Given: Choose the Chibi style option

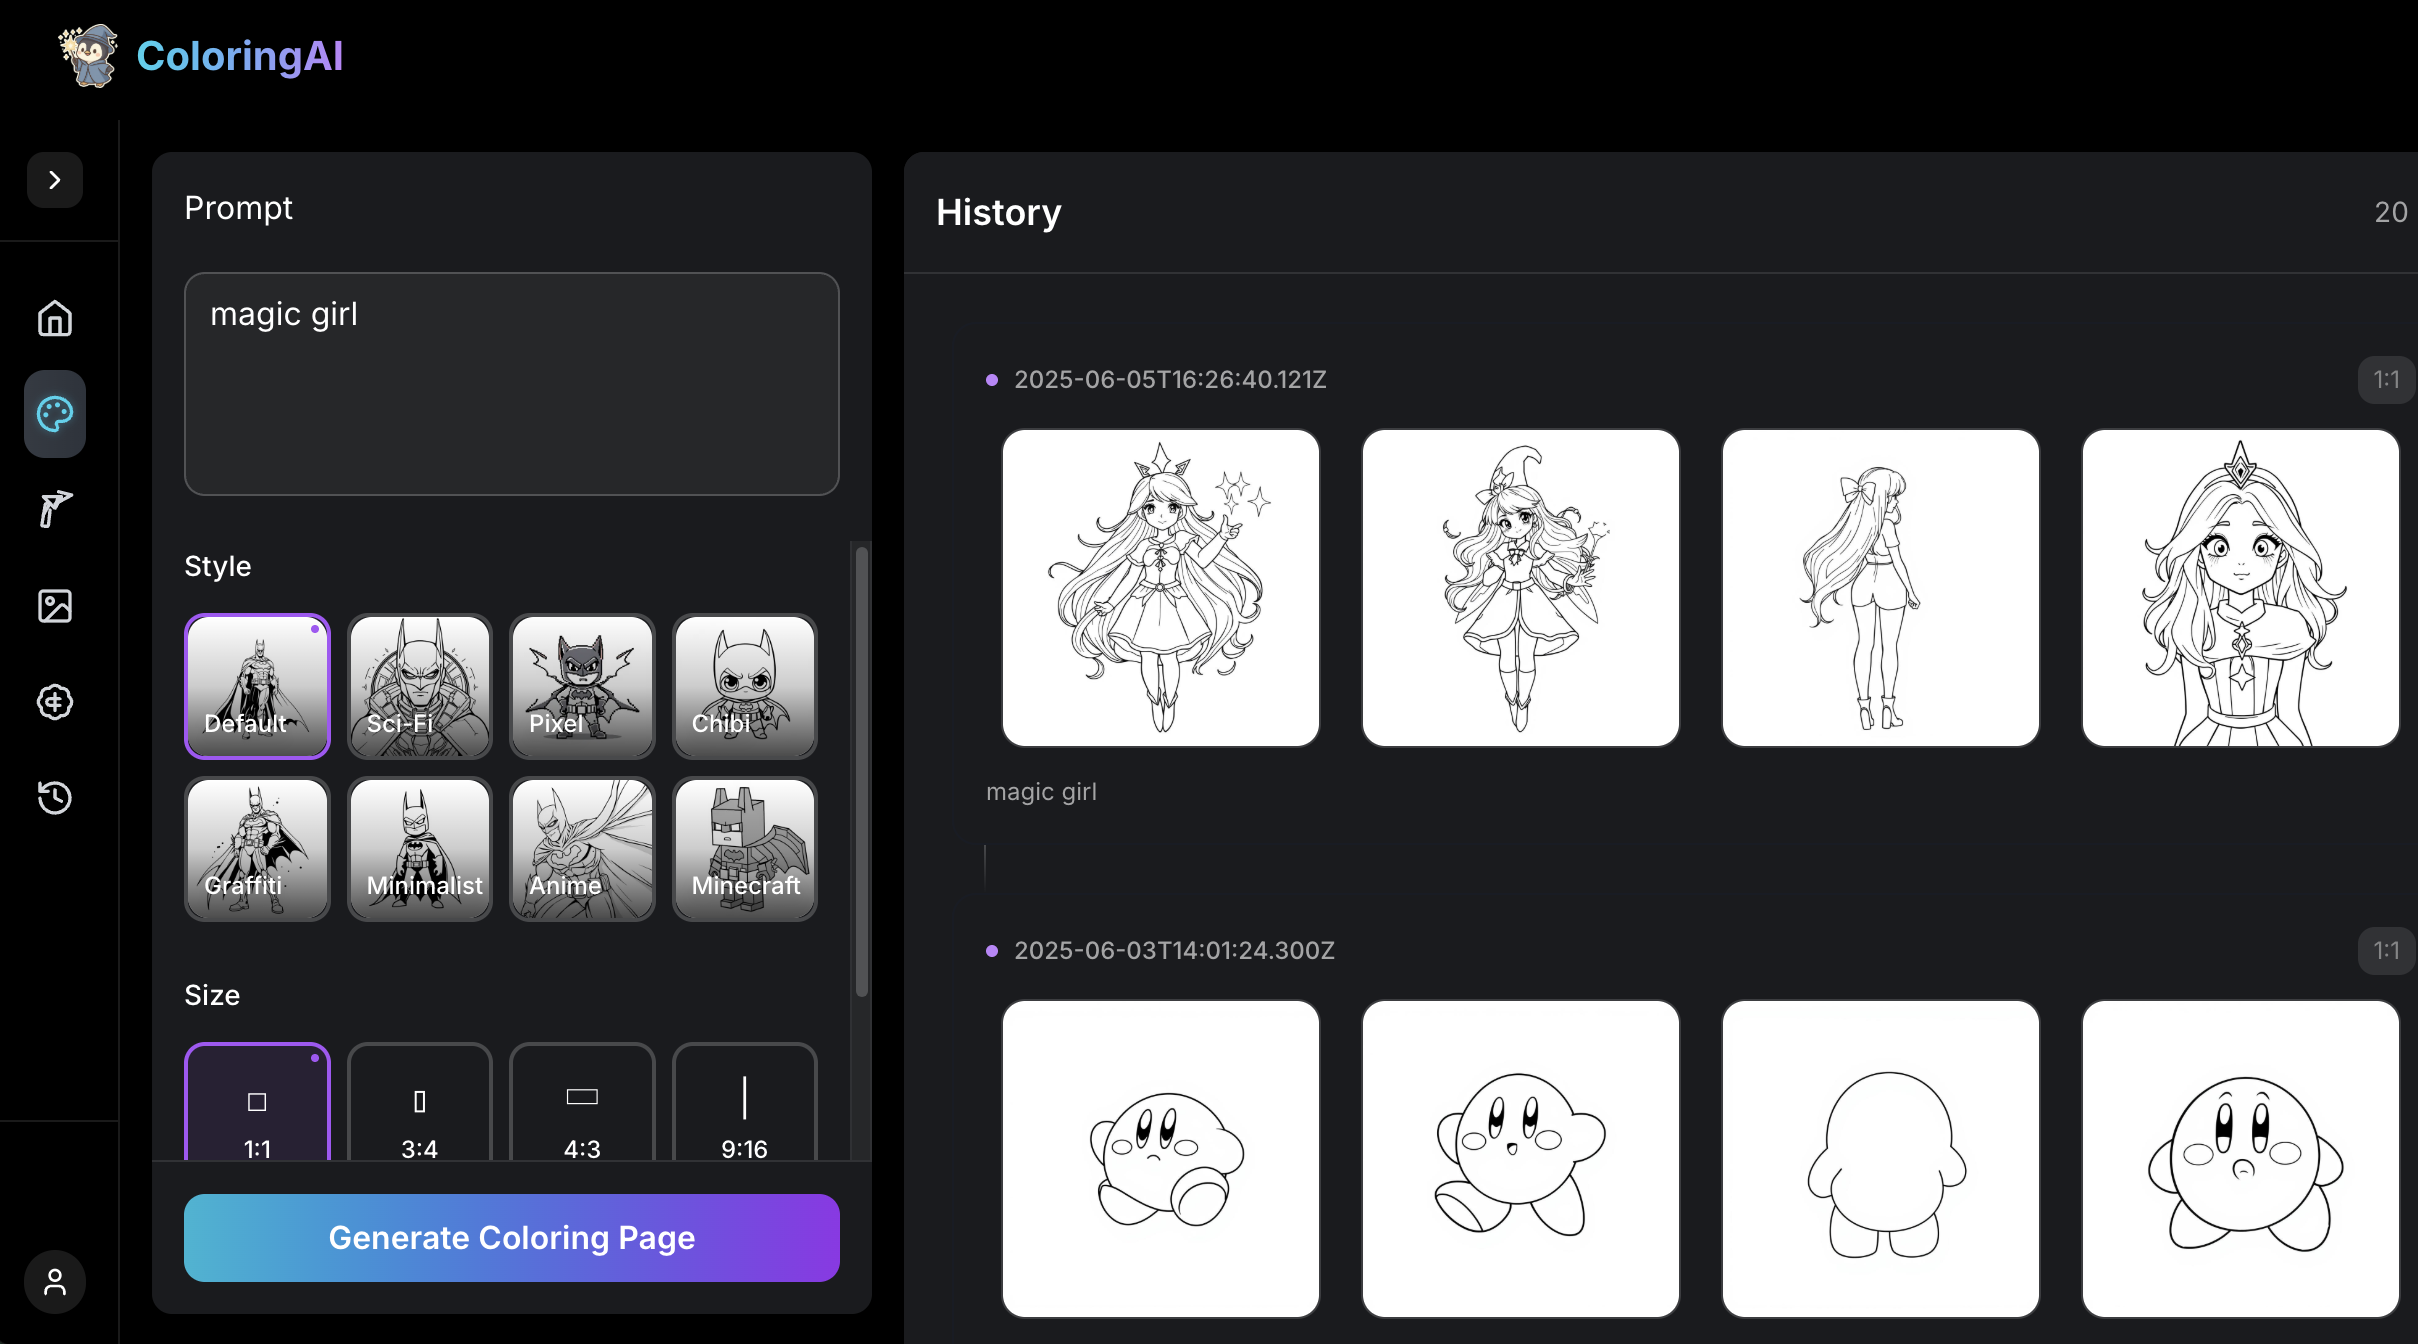Looking at the screenshot, I should click(744, 687).
